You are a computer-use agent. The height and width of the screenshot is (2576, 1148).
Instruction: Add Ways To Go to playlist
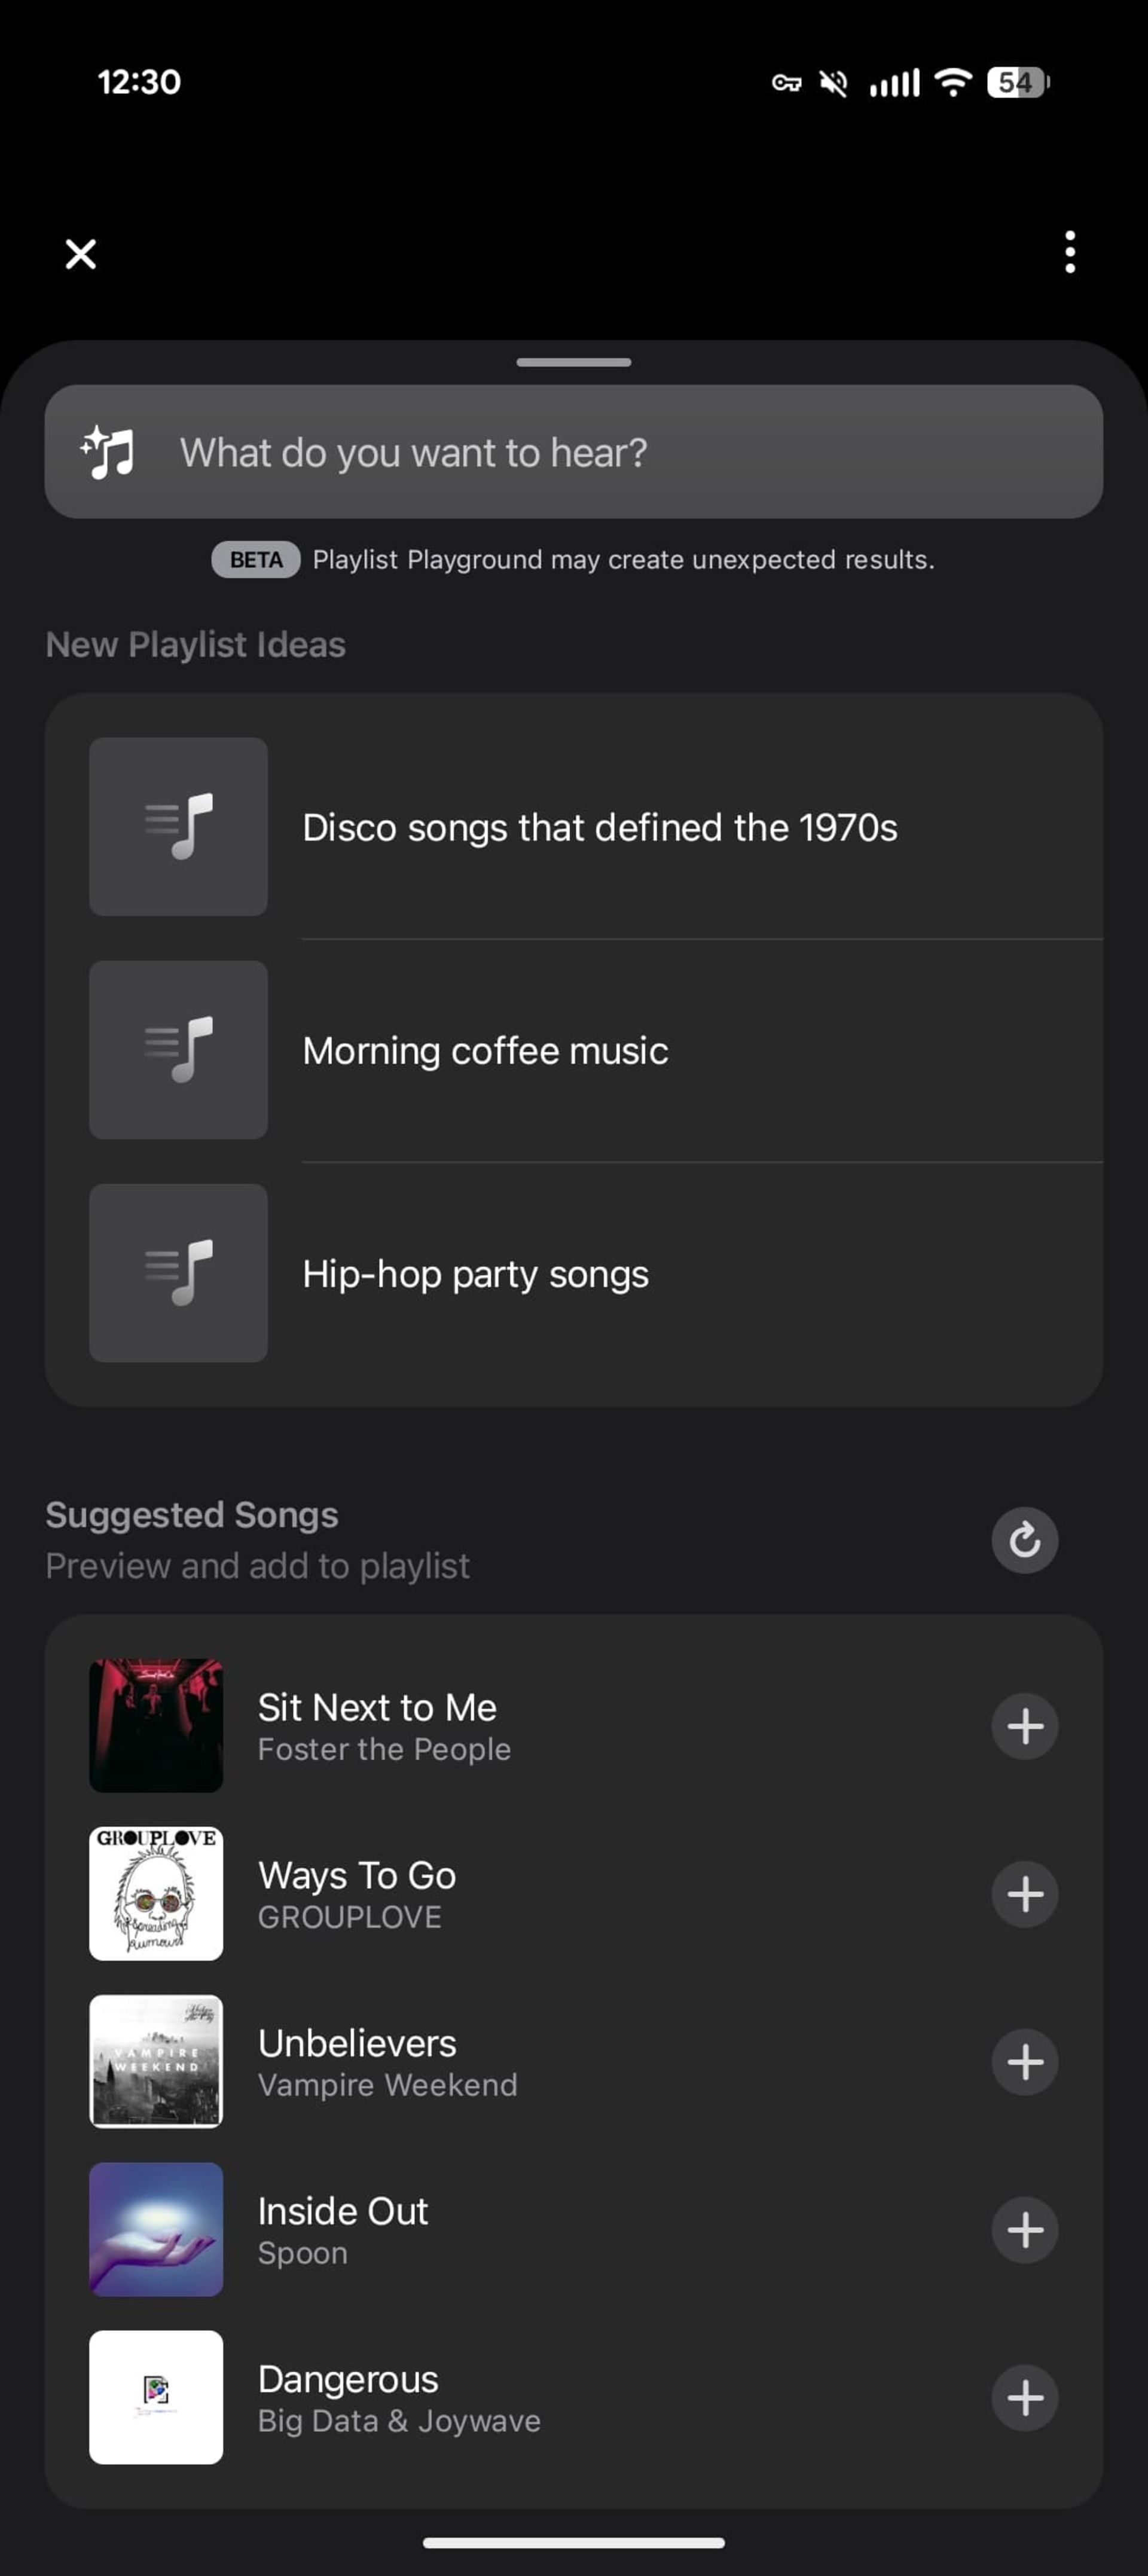(1024, 1894)
